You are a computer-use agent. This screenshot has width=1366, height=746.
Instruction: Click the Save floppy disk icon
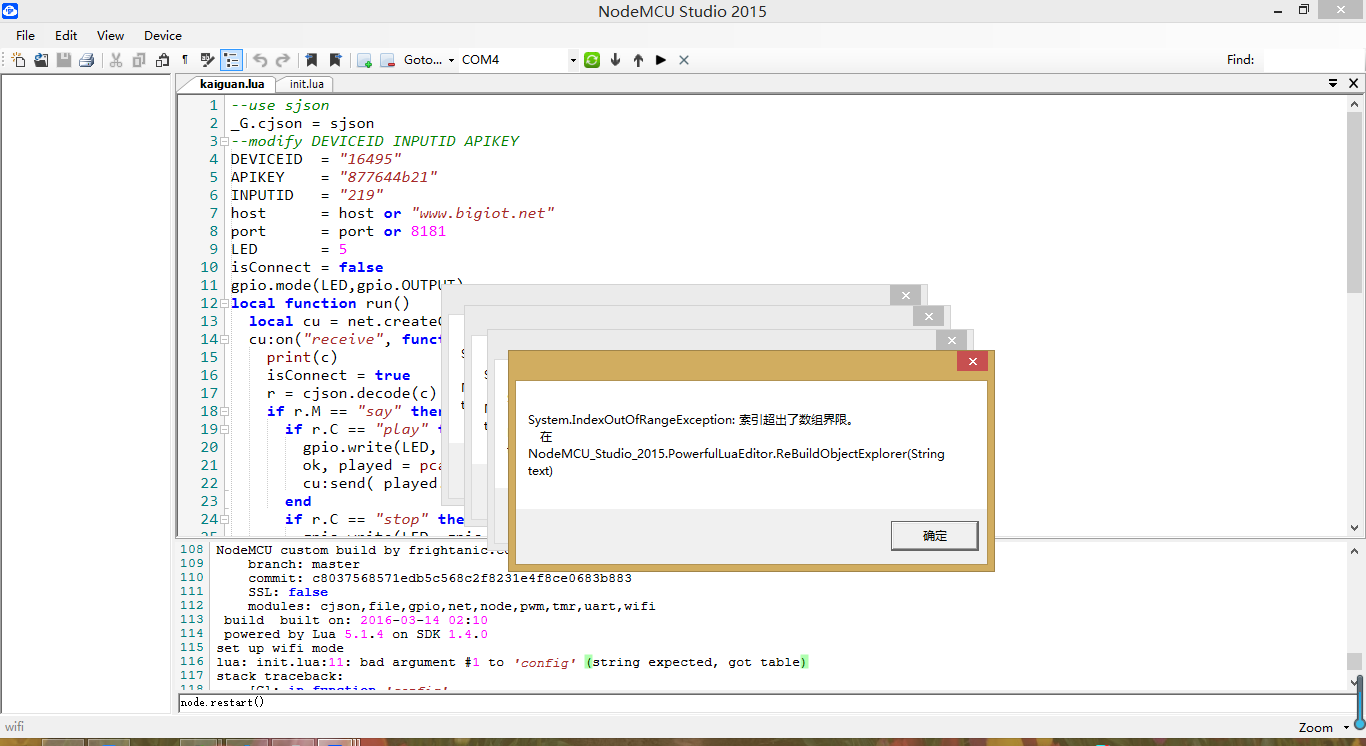64,60
